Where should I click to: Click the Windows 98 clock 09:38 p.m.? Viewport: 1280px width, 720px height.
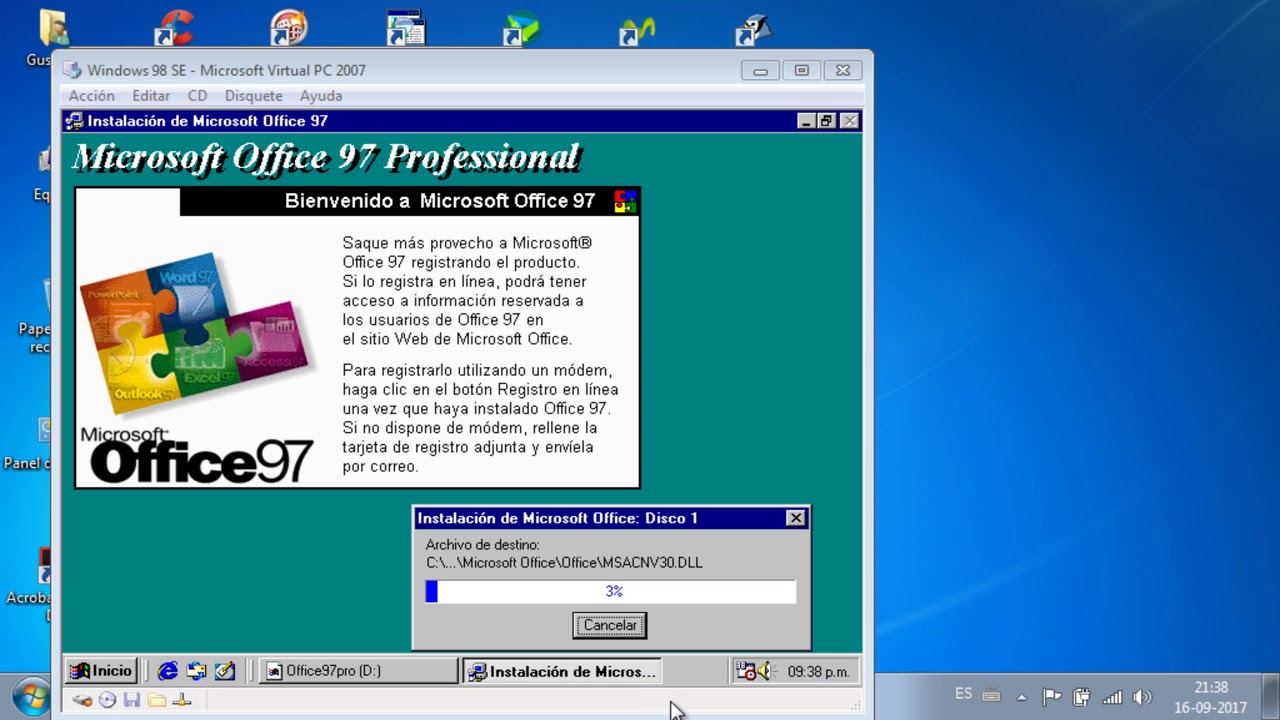pyautogui.click(x=818, y=672)
